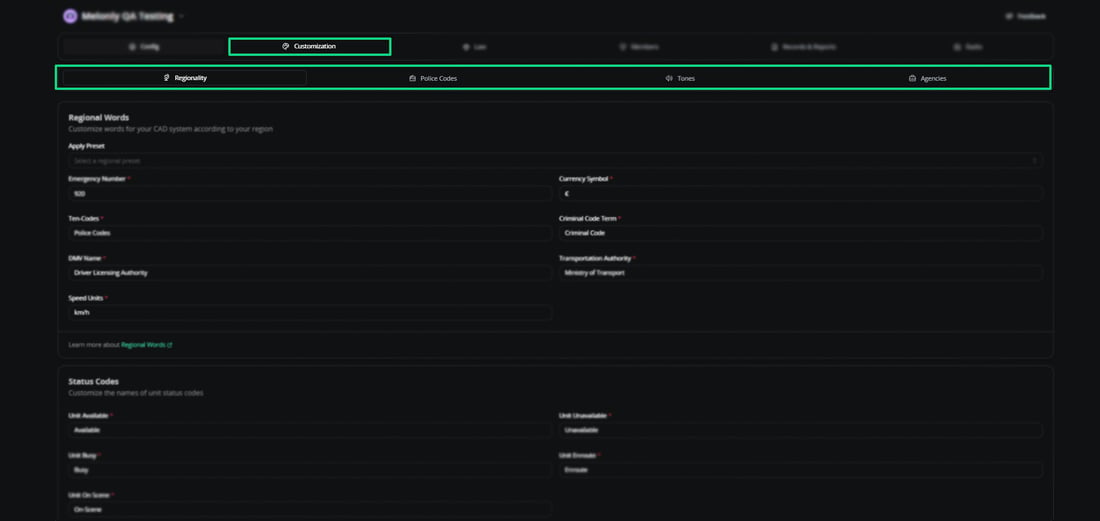Click the icon beside Police Codes
Viewport: 1100px width, 521px height.
(412, 79)
